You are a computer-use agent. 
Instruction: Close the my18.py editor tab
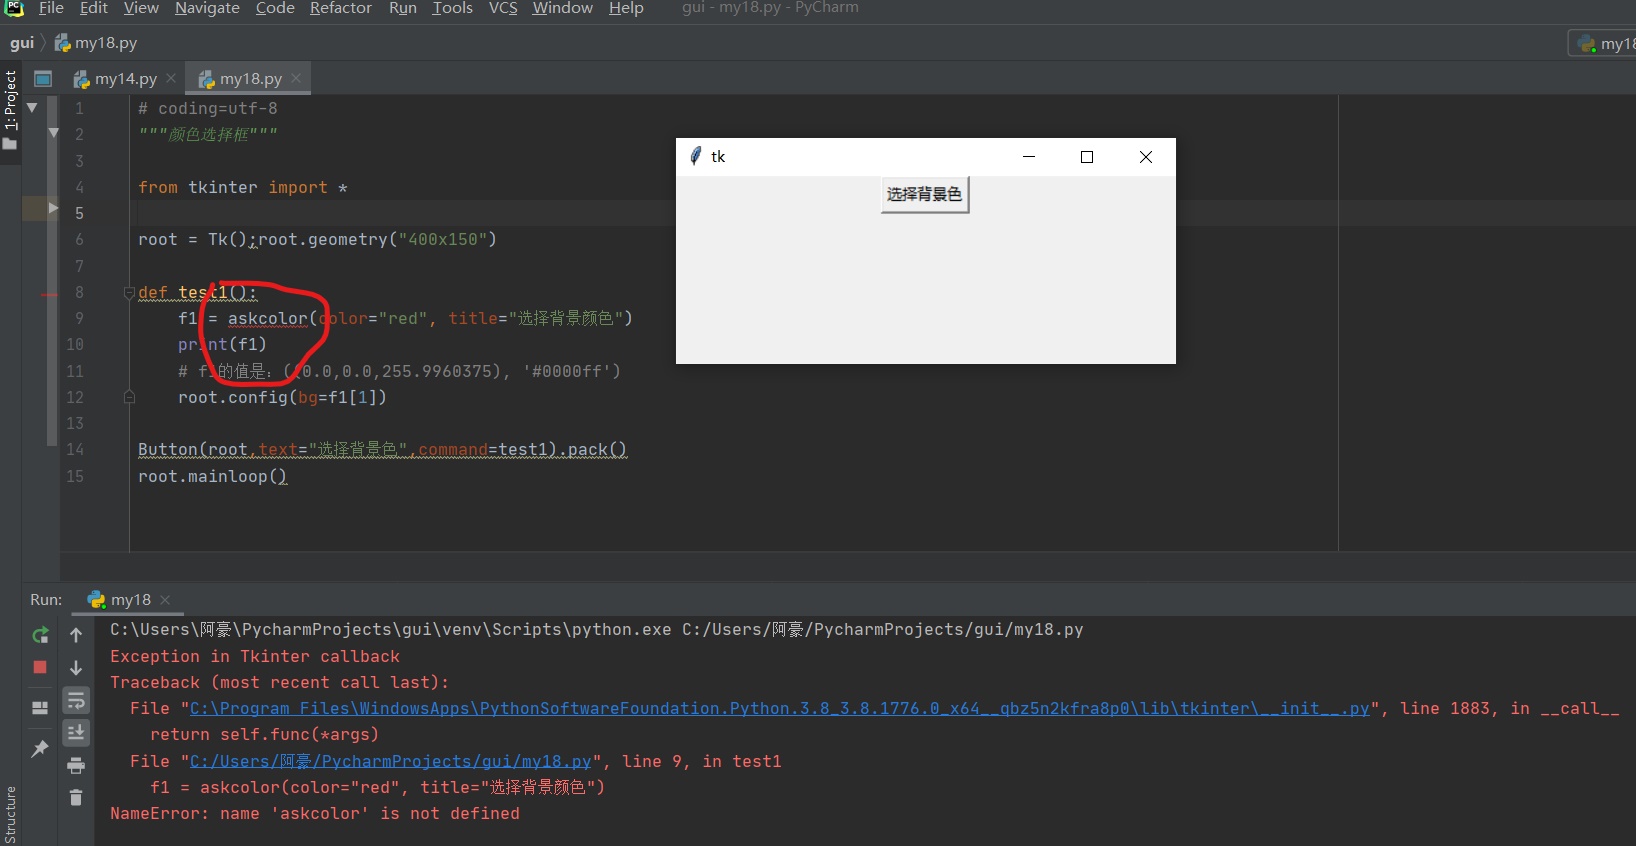click(x=296, y=78)
